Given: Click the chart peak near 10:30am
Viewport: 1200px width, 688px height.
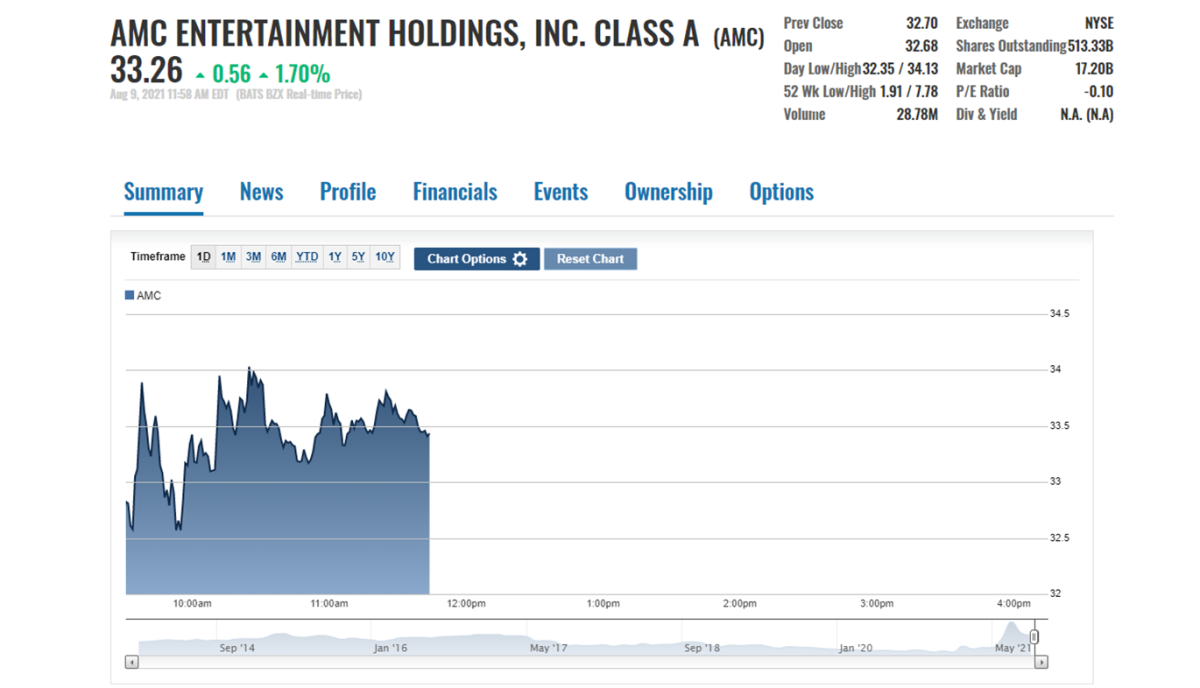Looking at the screenshot, I should (249, 369).
